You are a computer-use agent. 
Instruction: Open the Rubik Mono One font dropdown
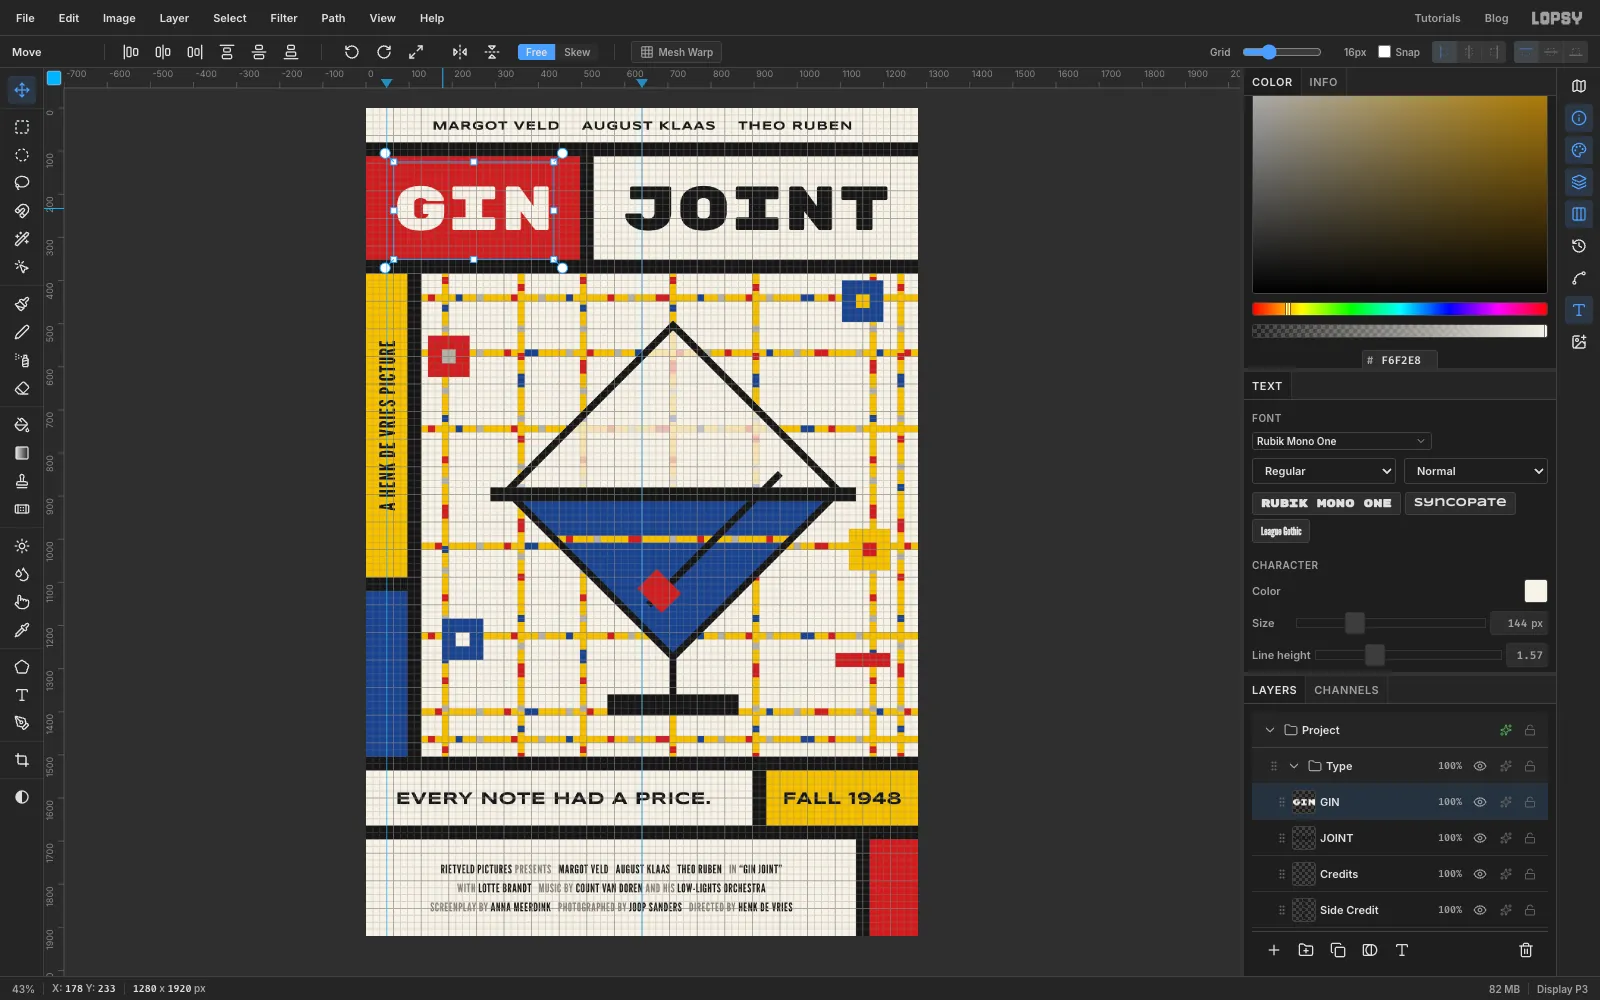tap(1341, 441)
